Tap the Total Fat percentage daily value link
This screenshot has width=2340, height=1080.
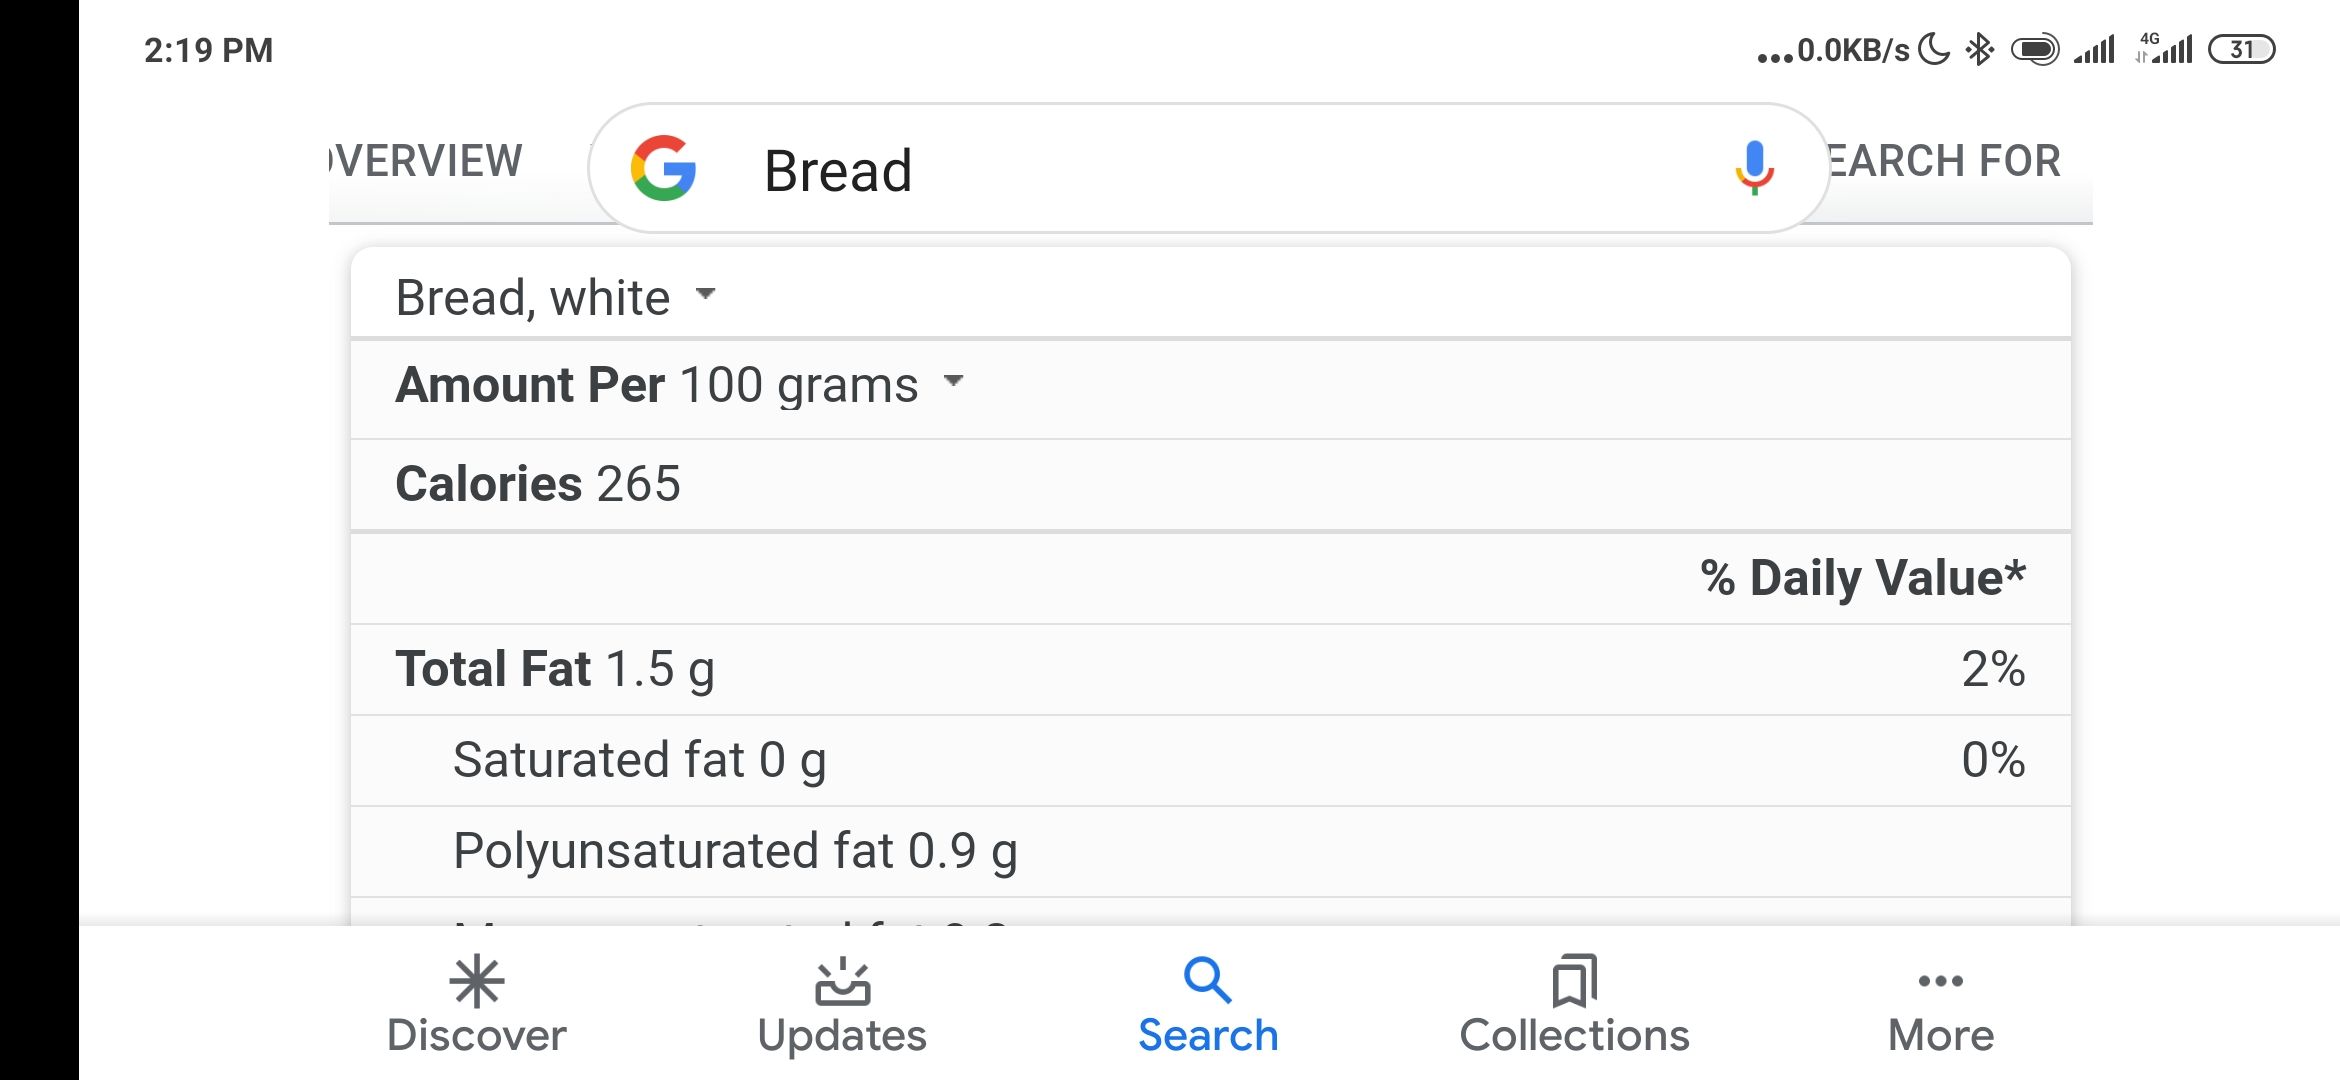click(x=1992, y=668)
